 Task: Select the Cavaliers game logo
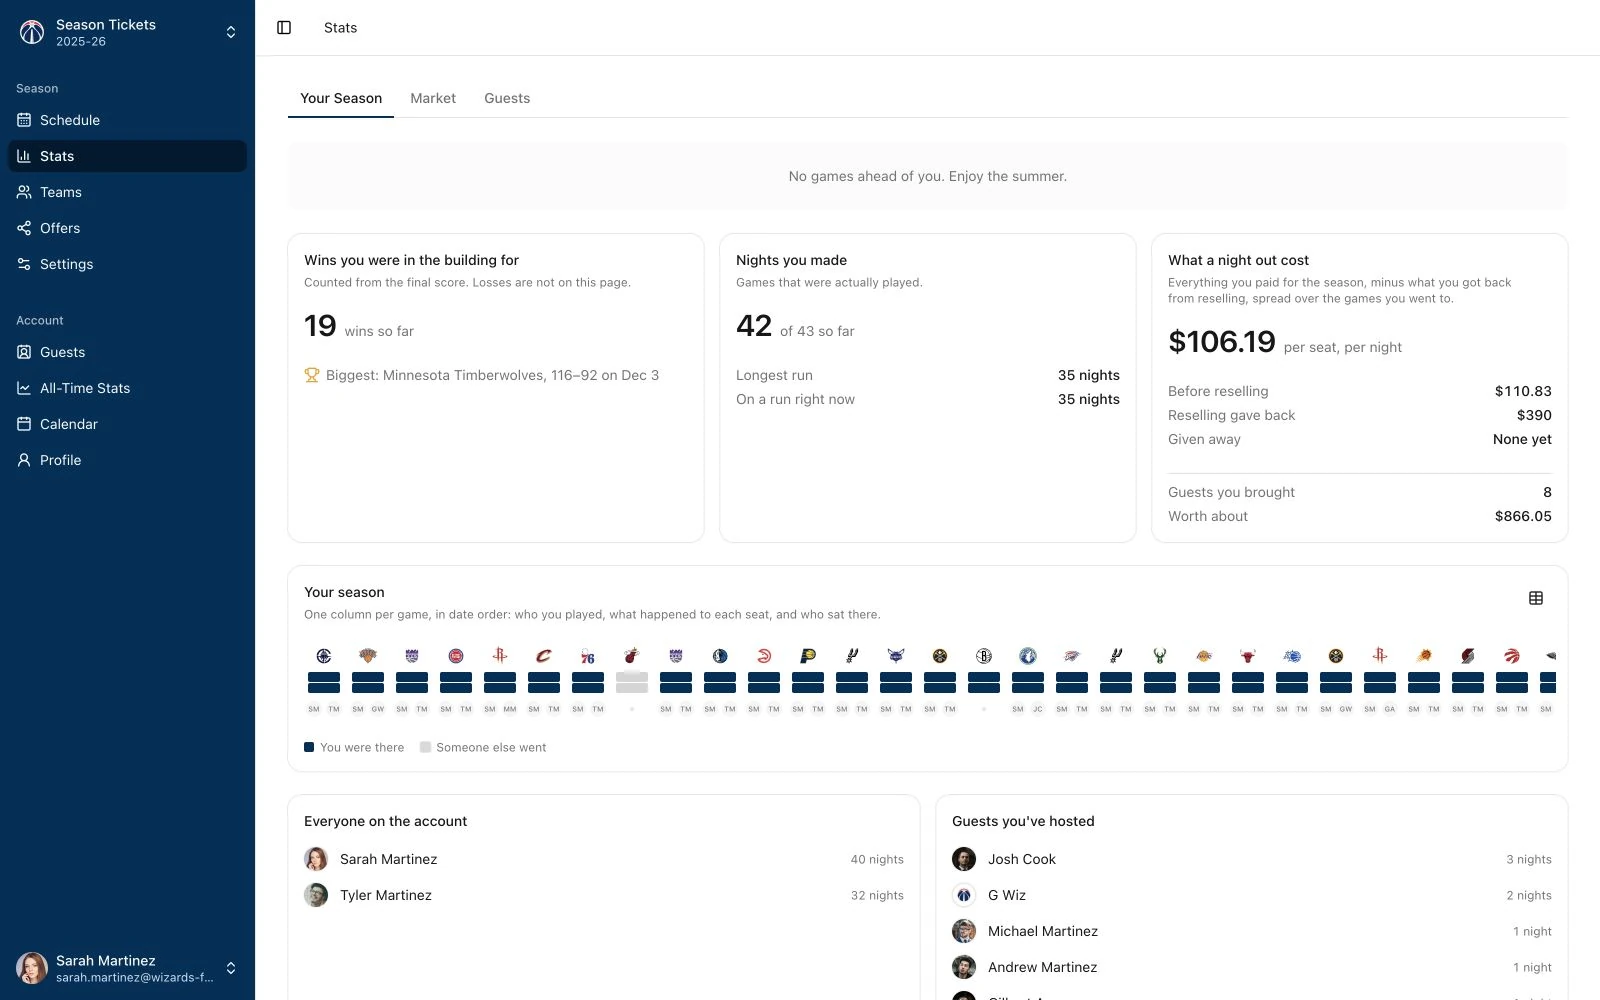pos(544,656)
